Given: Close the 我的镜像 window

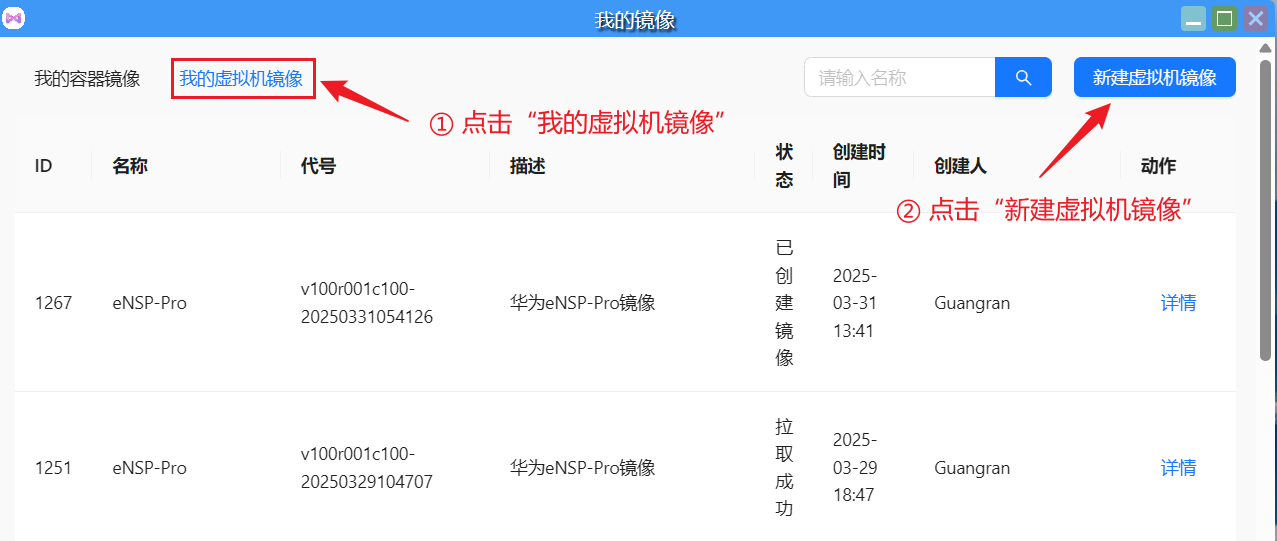Looking at the screenshot, I should (1255, 18).
